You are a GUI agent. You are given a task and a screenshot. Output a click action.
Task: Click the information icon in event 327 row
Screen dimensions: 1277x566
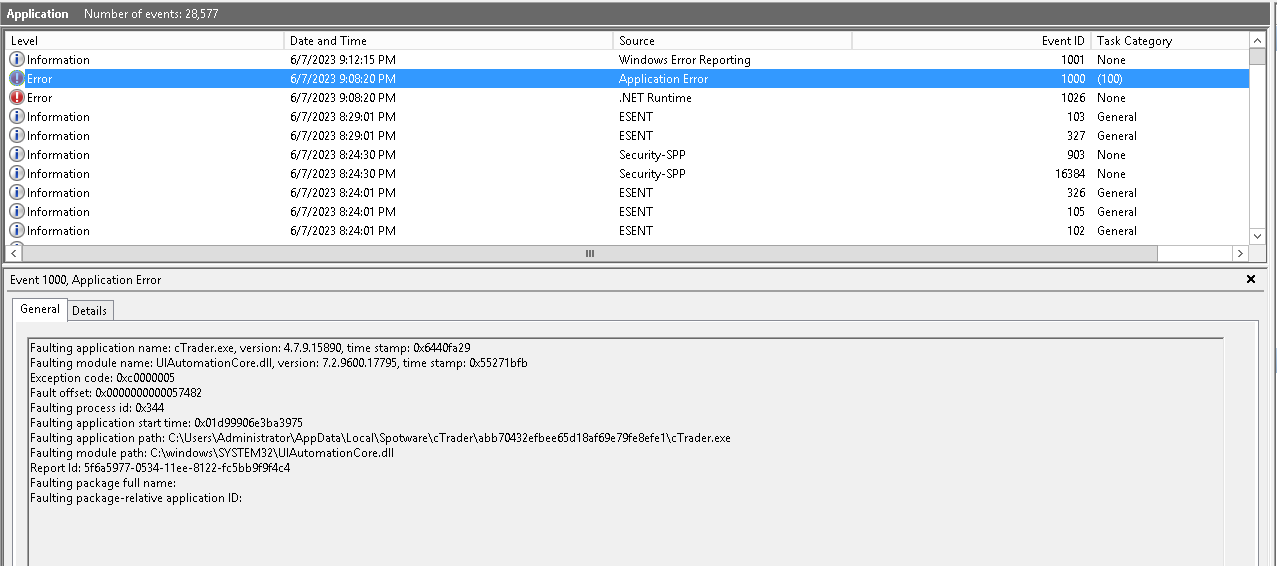point(17,136)
